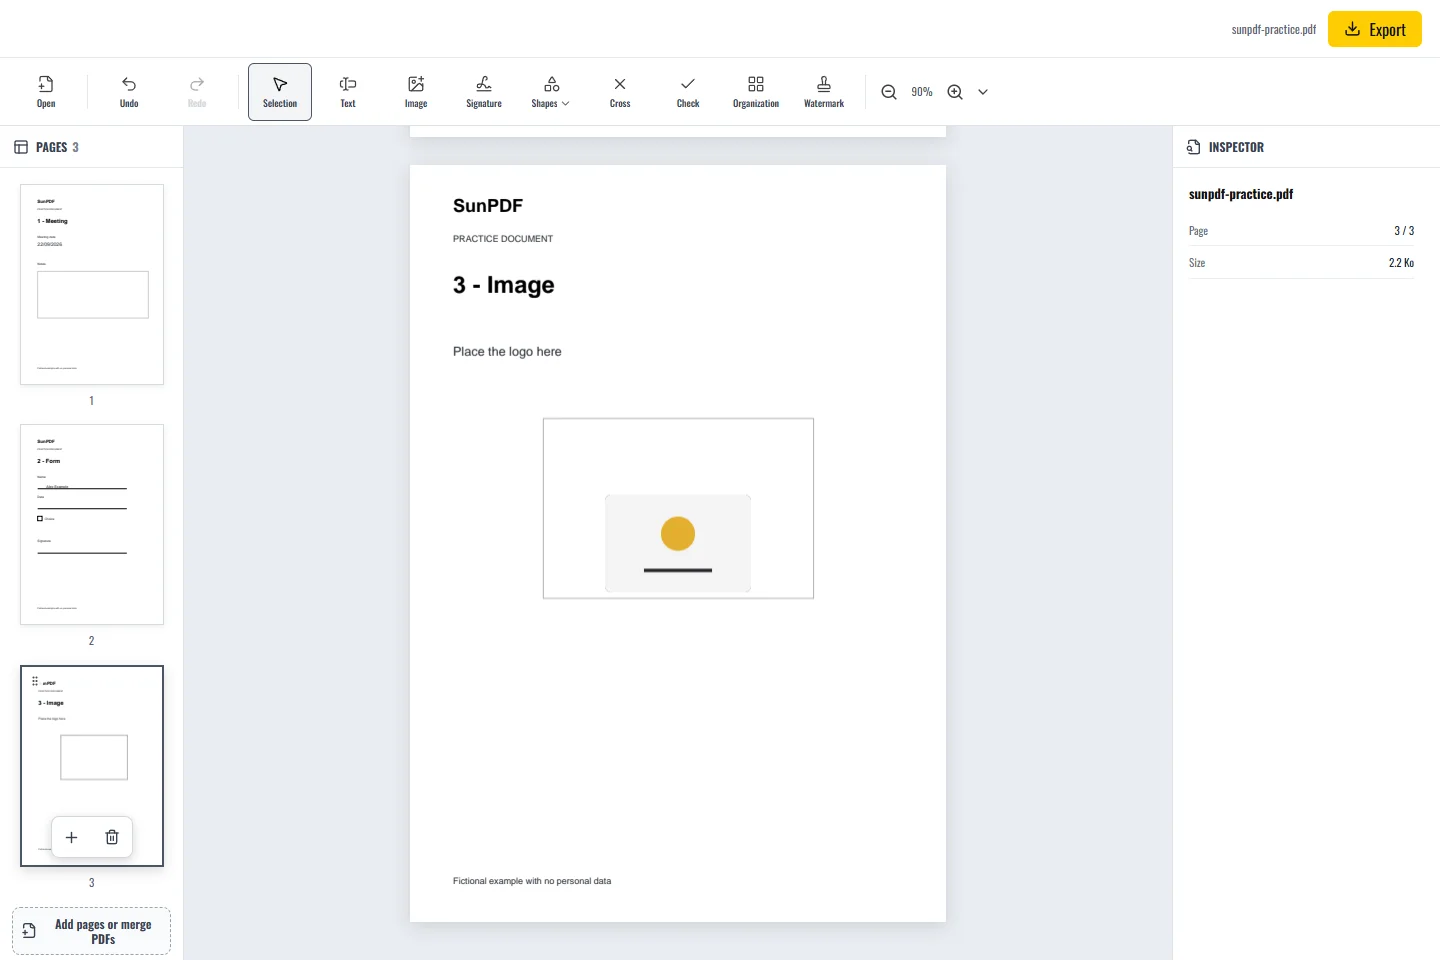Click the Page value 3 / 3
1440x960 pixels.
(1404, 230)
